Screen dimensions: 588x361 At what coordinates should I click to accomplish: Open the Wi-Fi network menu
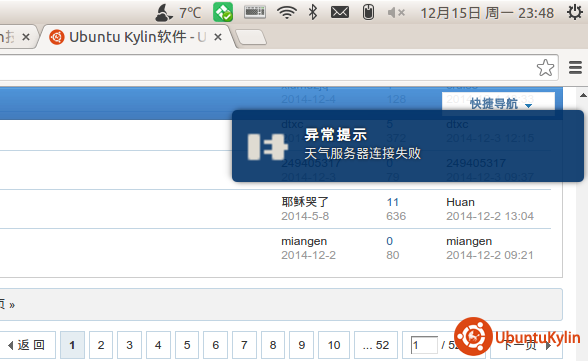point(287,12)
